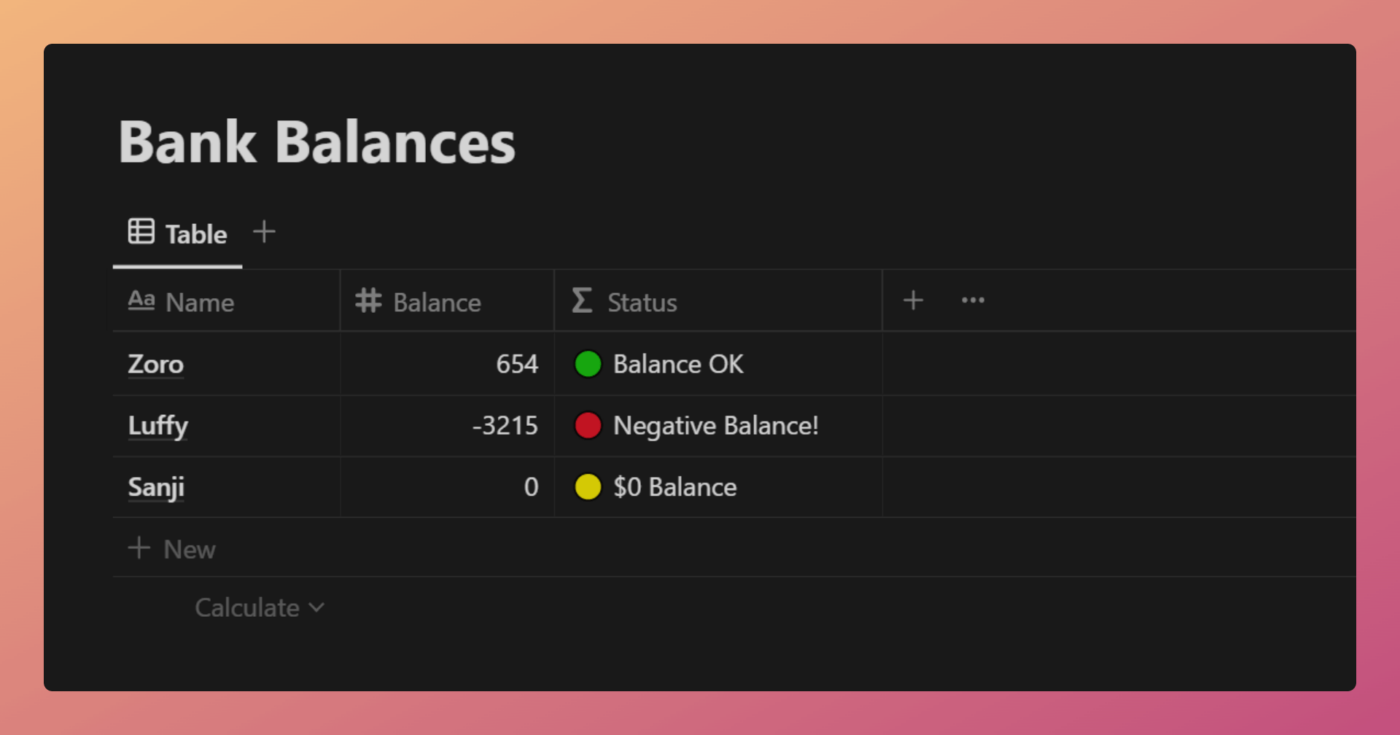
Task: Click the Bank Balances page title
Action: (x=316, y=142)
